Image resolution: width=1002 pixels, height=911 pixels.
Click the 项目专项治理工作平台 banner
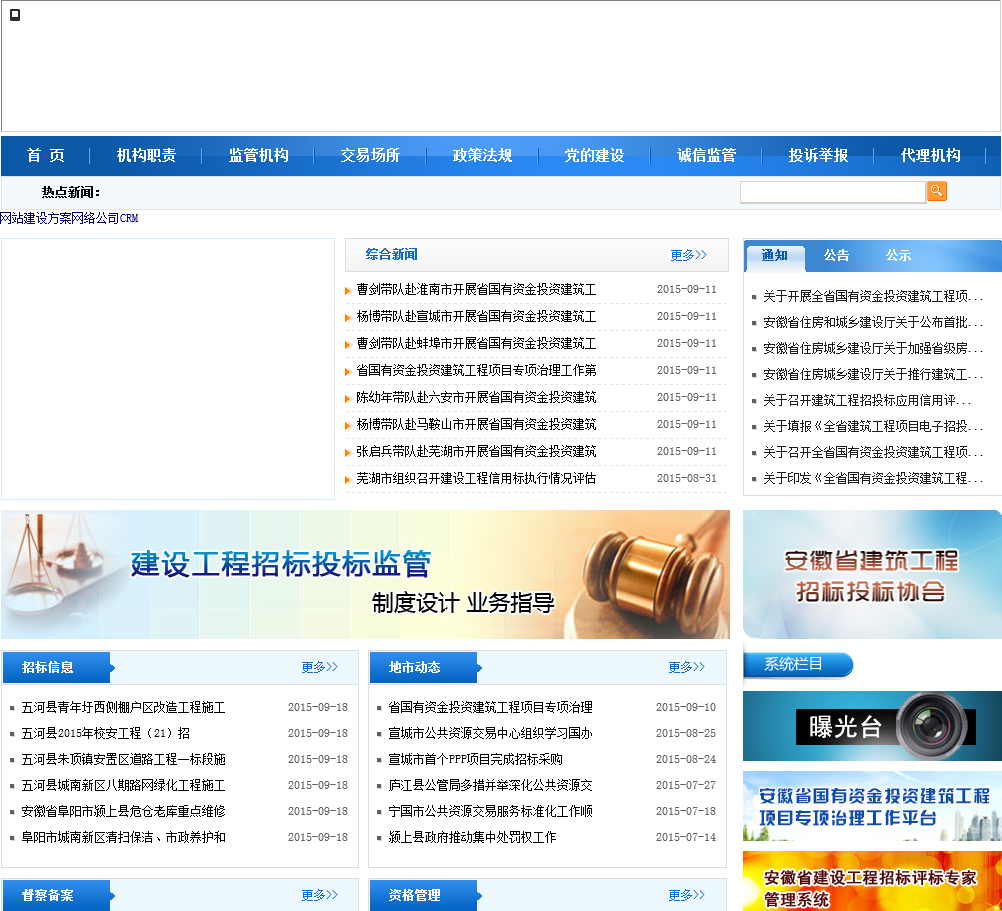pos(872,806)
